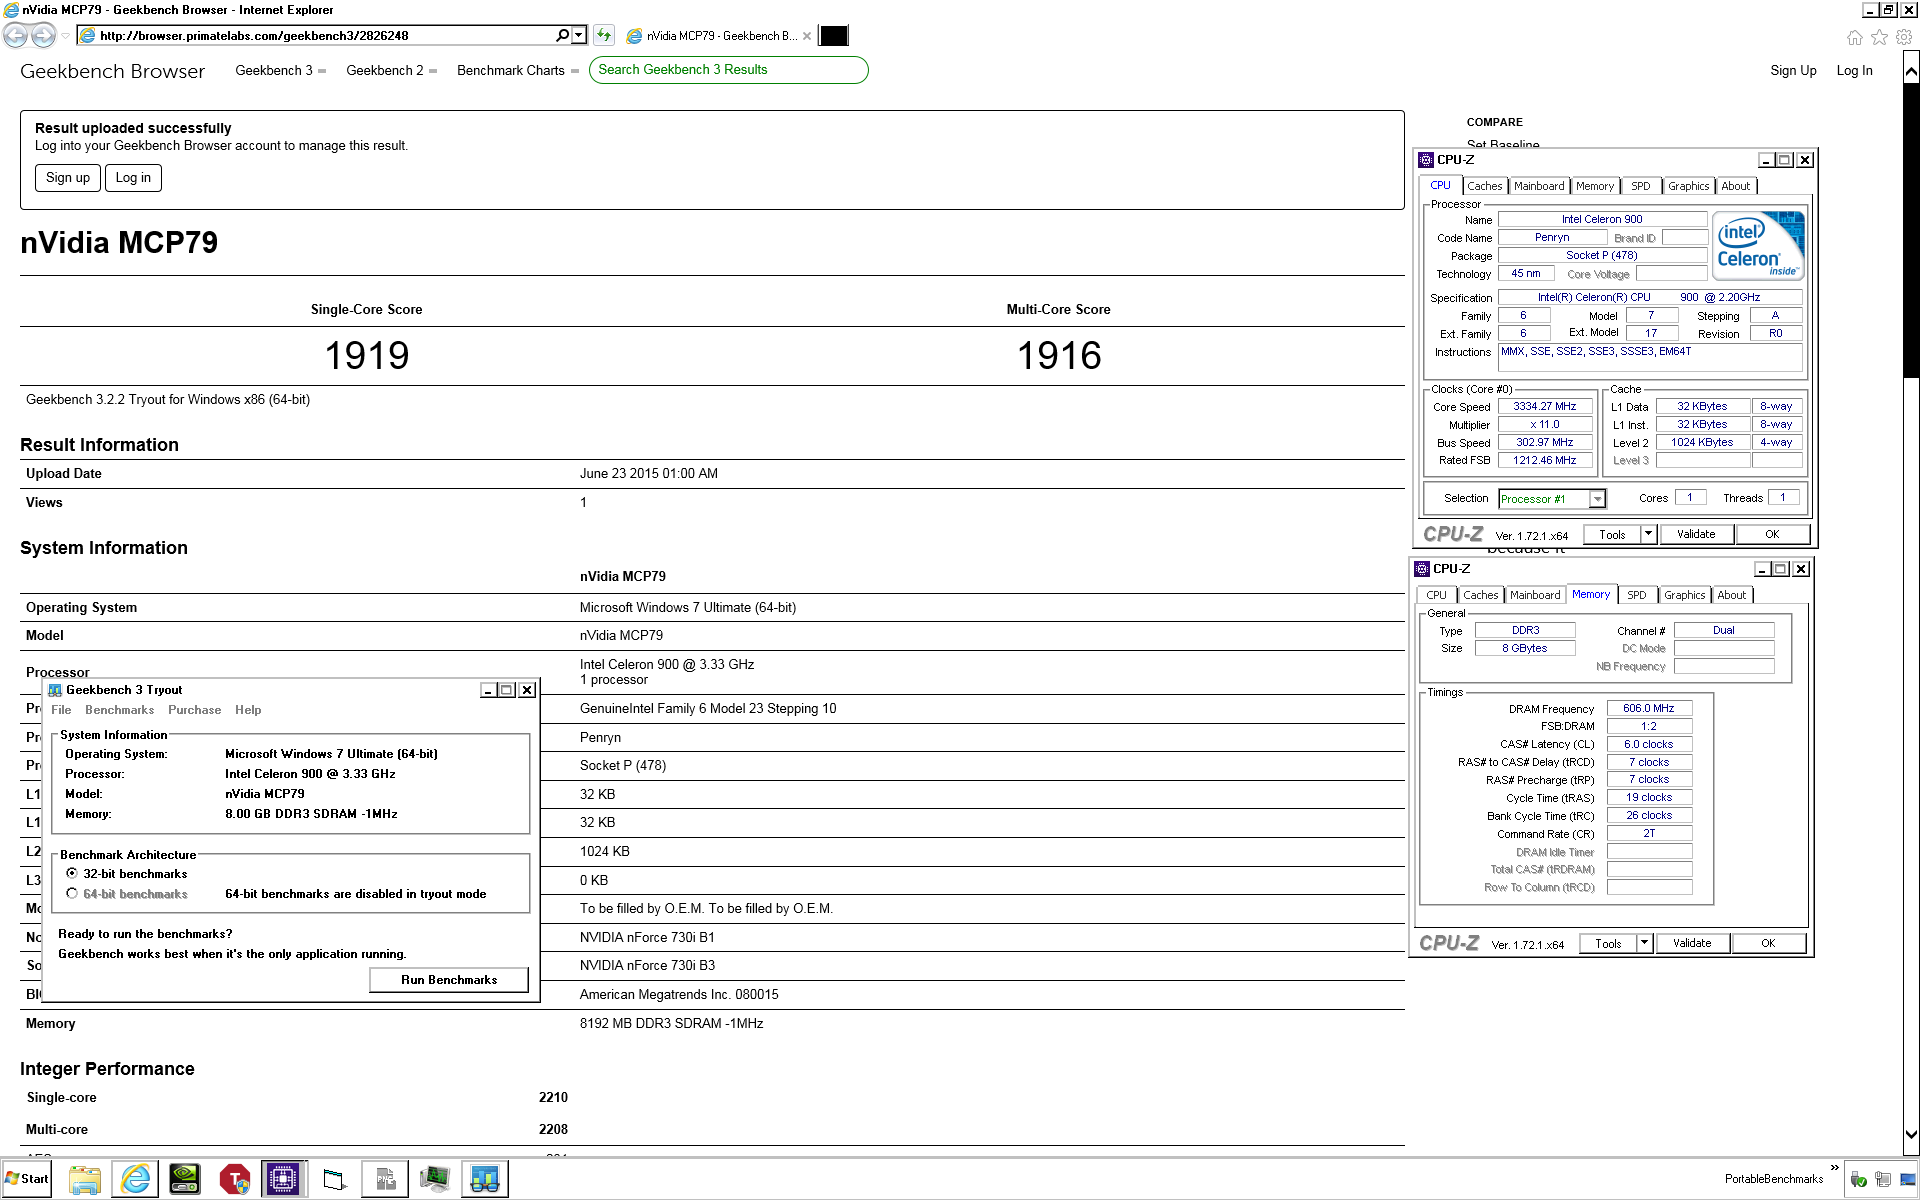Viewport: 1920px width, 1200px height.
Task: Open Graphics tab in upper CPU-Z window
Action: pyautogui.click(x=1689, y=186)
